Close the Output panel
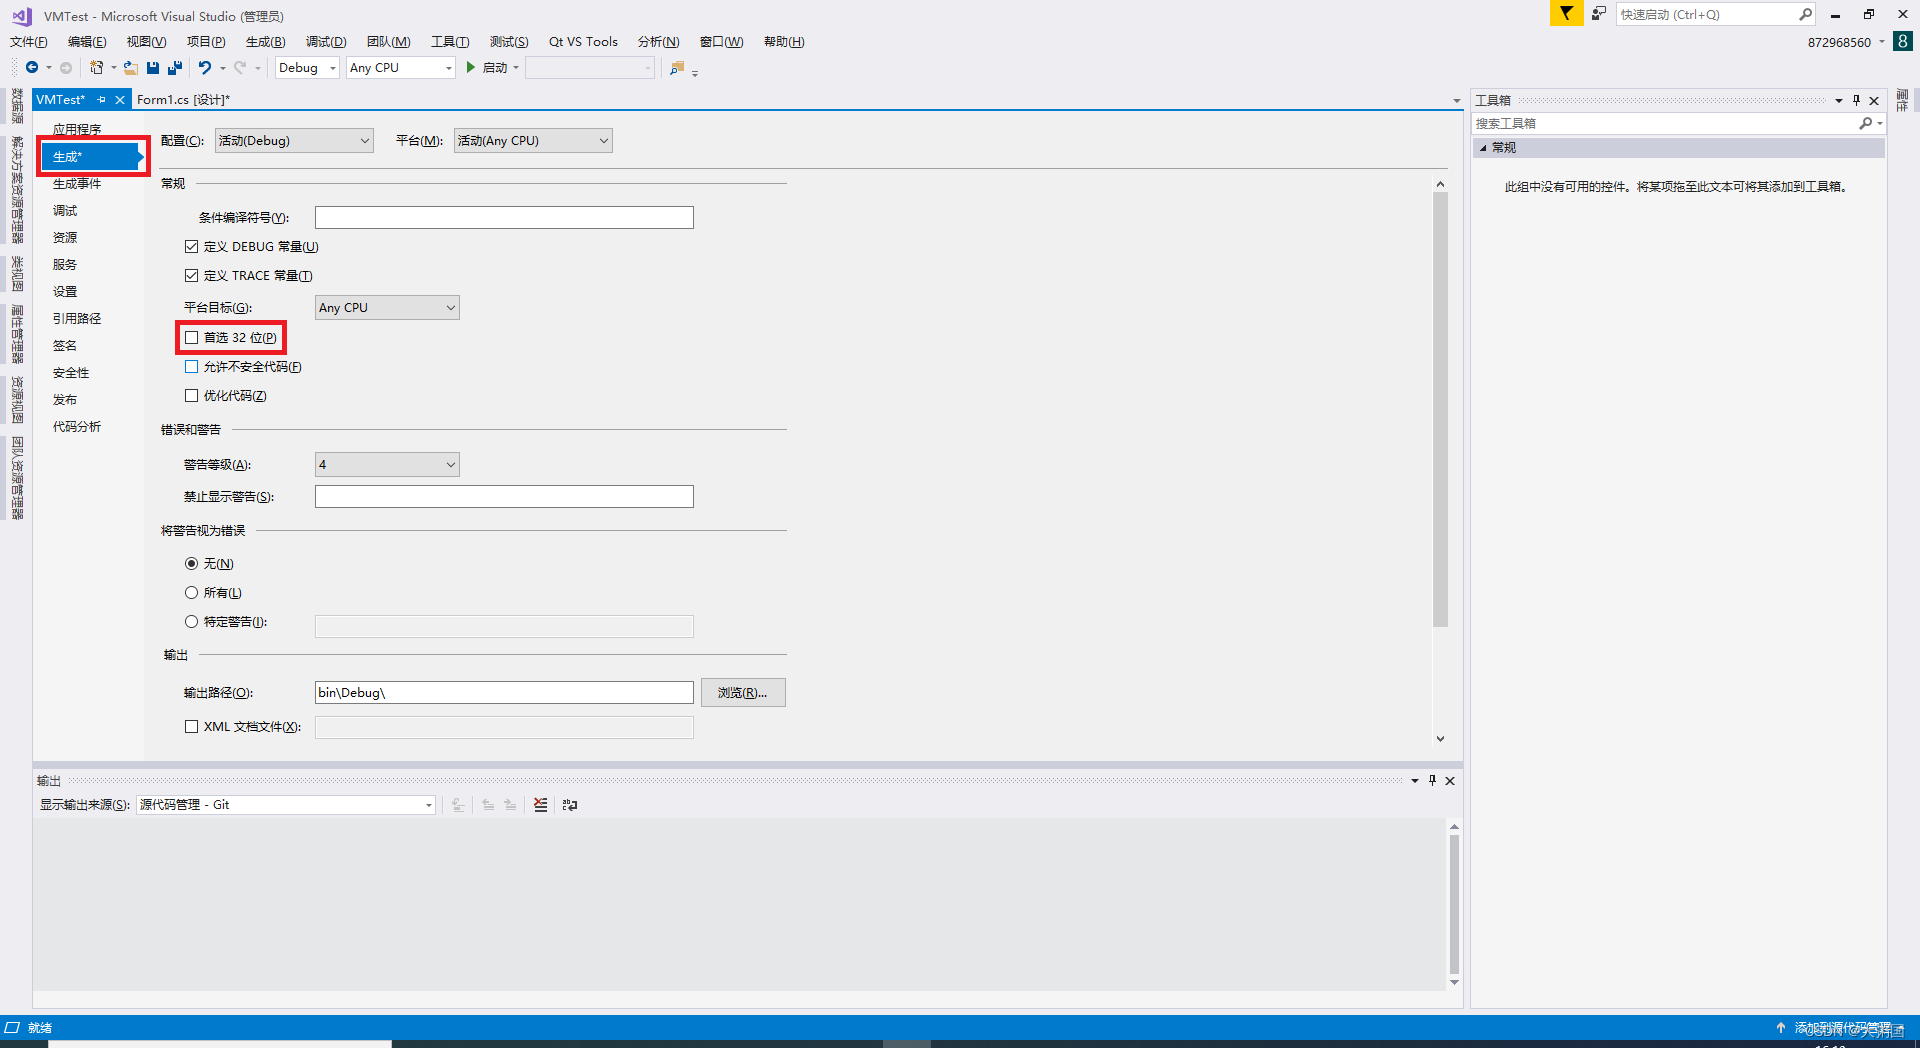Viewport: 1920px width, 1048px height. coord(1450,780)
